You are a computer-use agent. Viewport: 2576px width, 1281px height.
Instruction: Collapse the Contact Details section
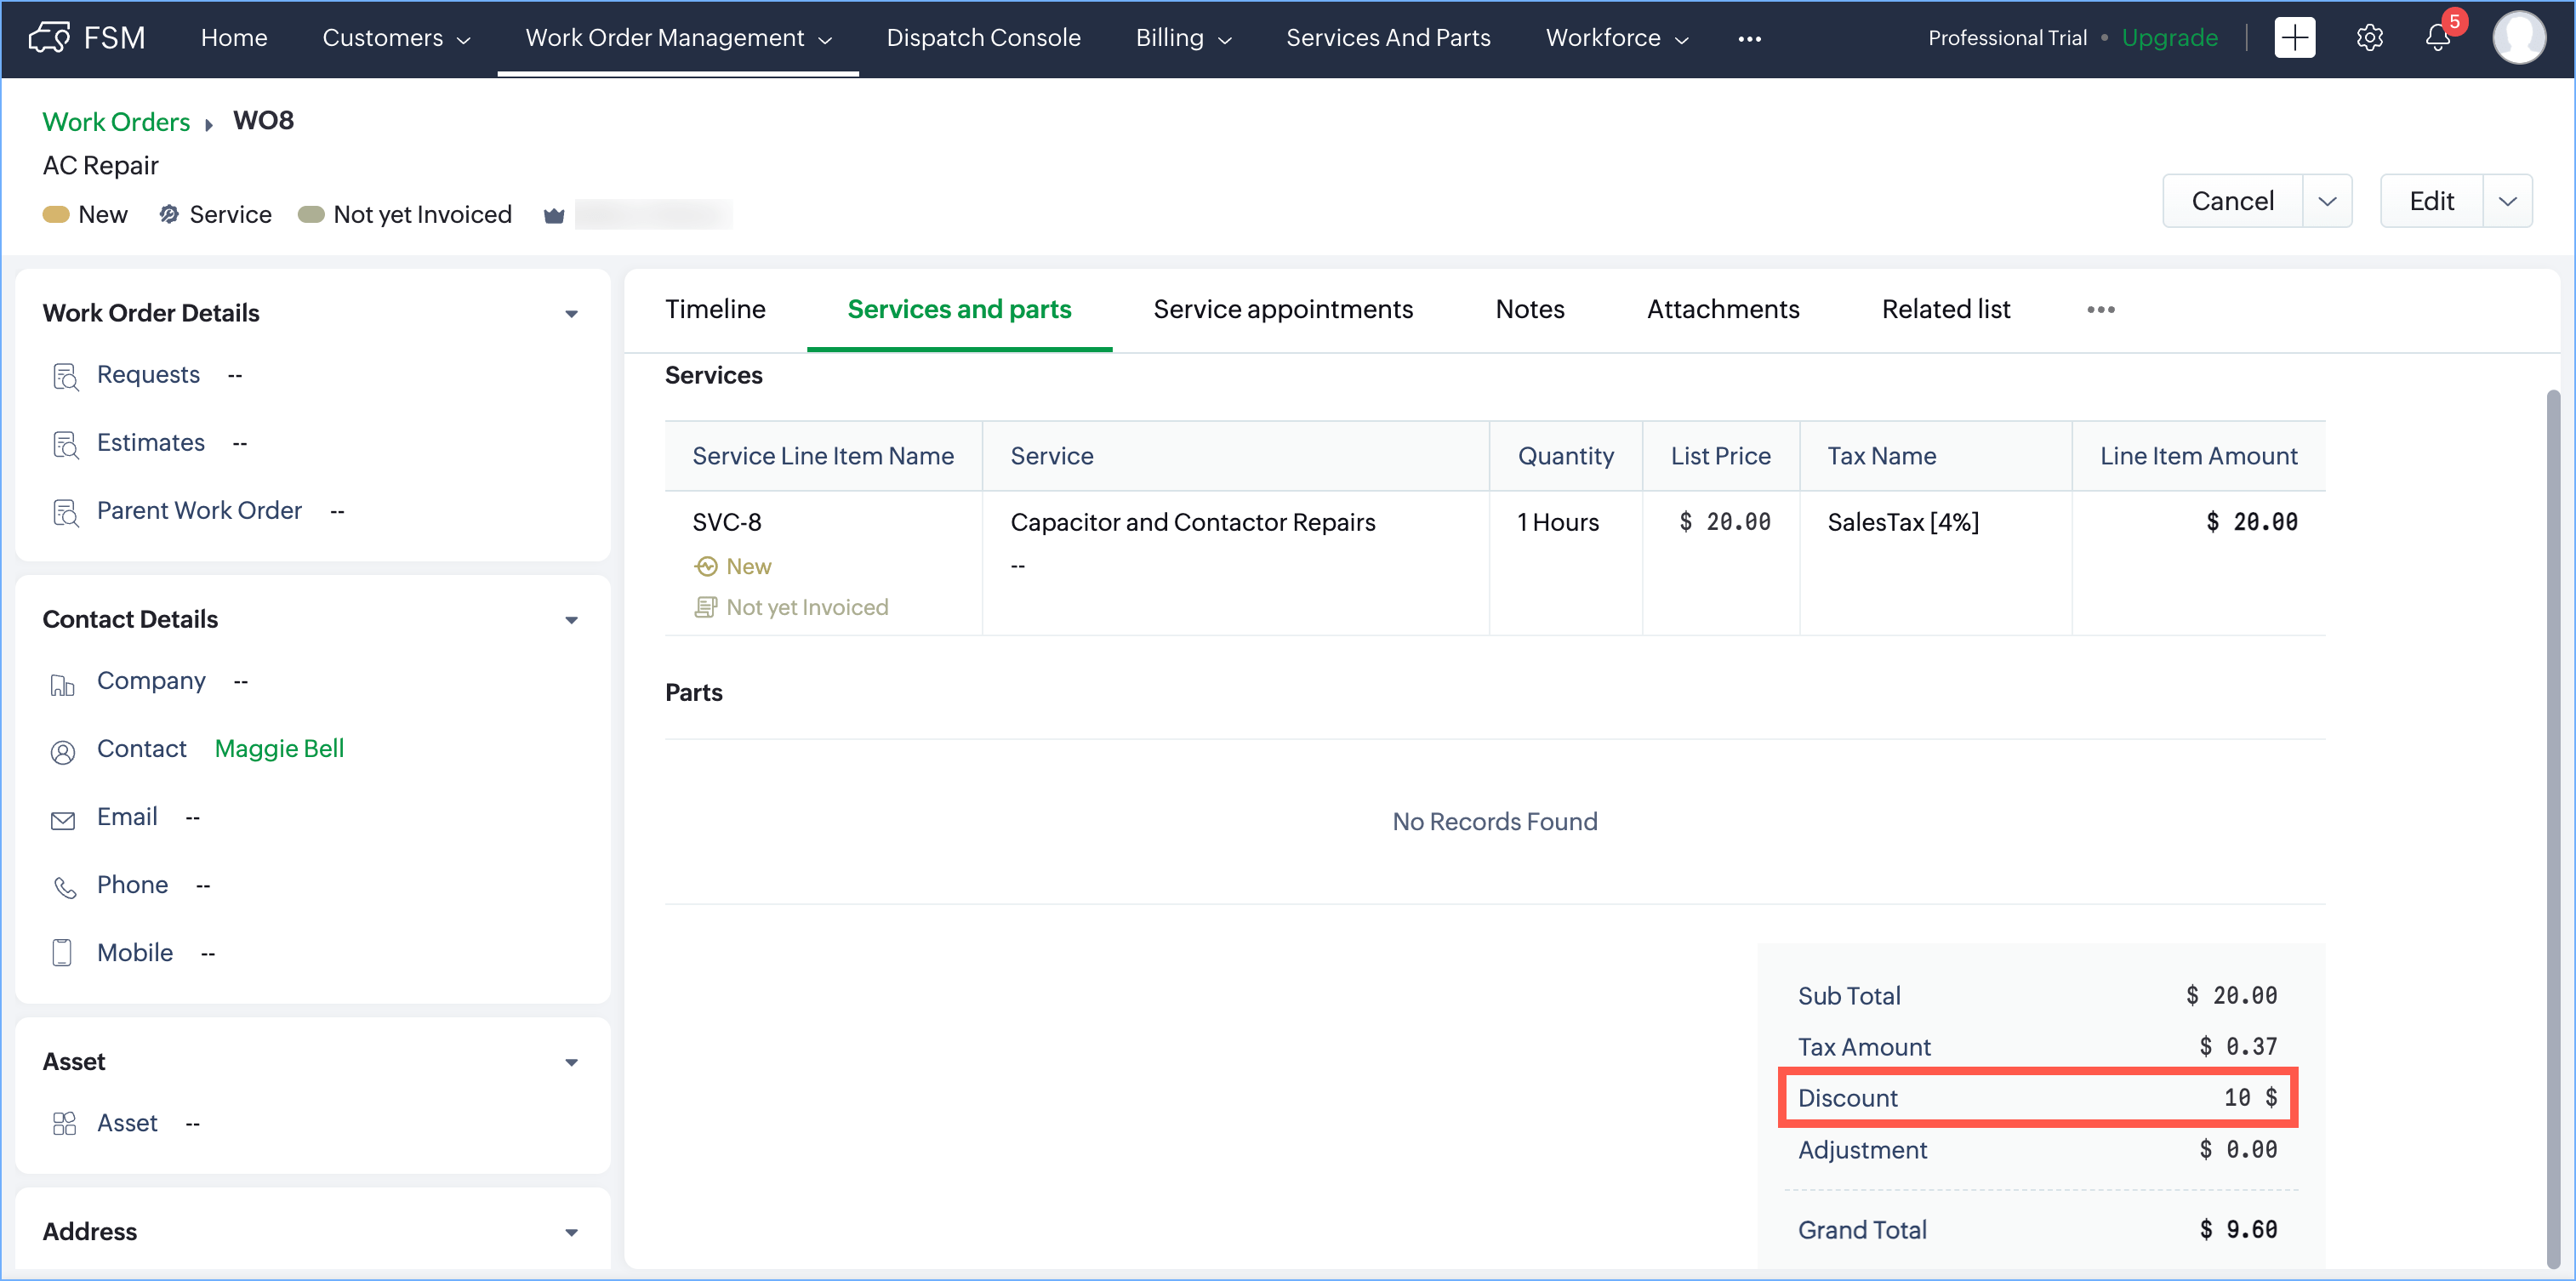(x=571, y=620)
